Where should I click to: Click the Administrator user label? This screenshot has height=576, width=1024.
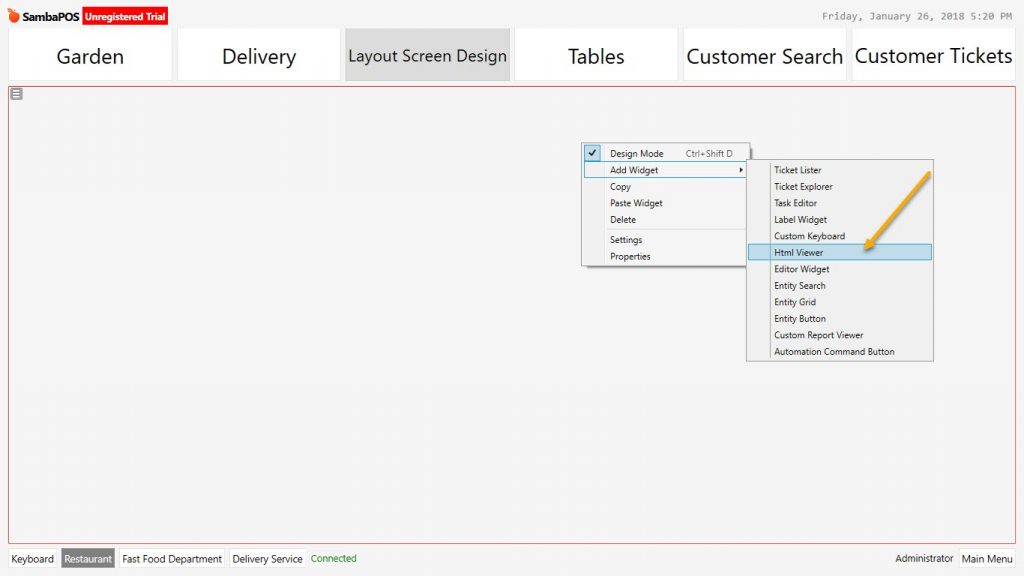(x=924, y=558)
